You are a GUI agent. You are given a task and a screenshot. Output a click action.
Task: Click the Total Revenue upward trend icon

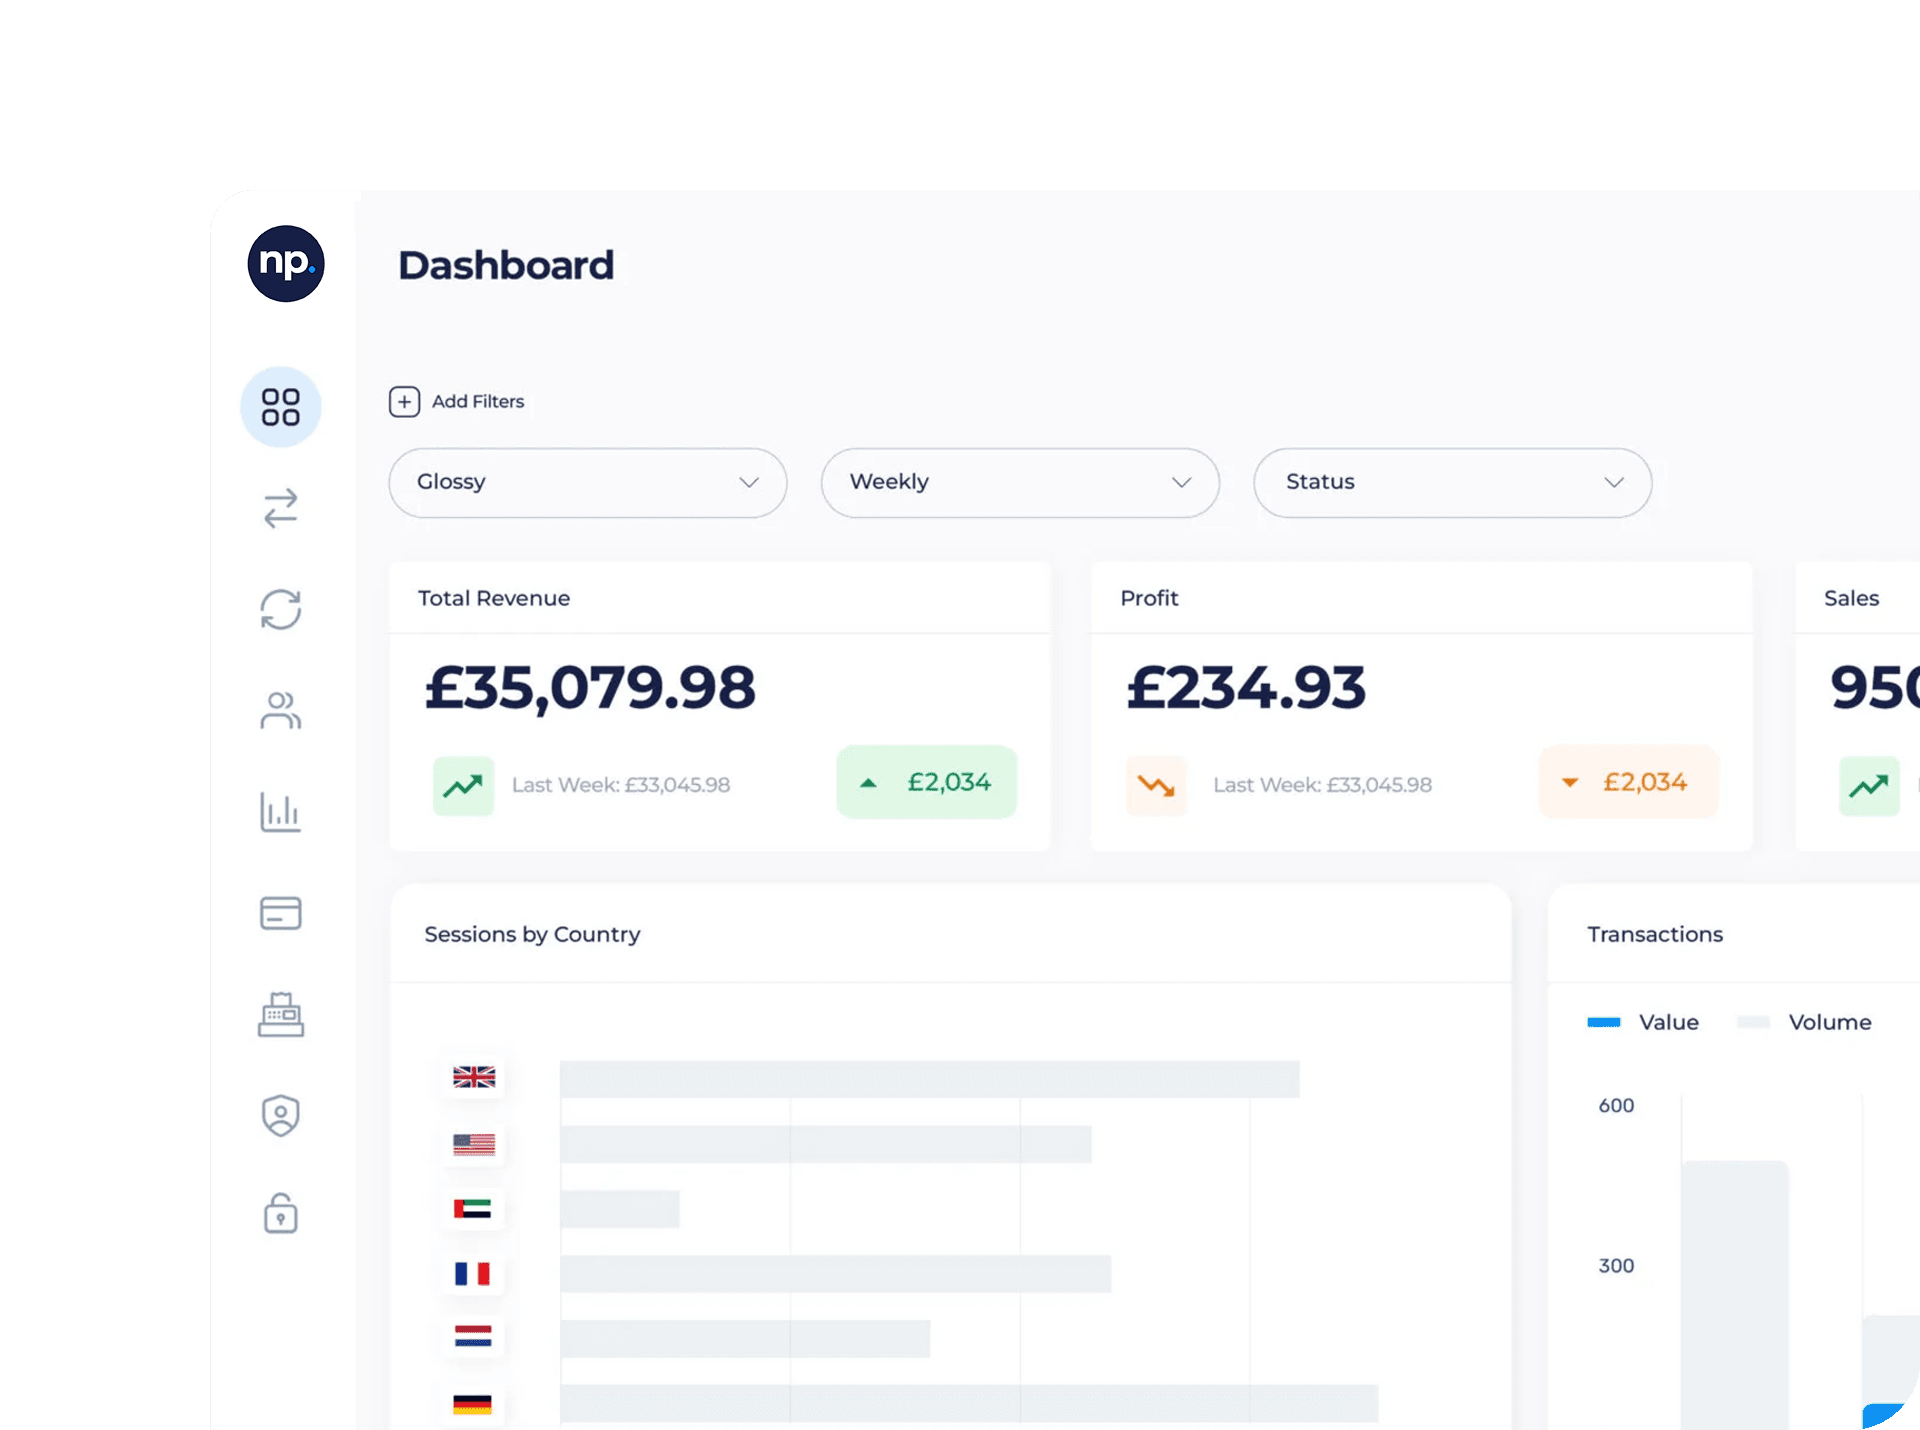point(463,786)
